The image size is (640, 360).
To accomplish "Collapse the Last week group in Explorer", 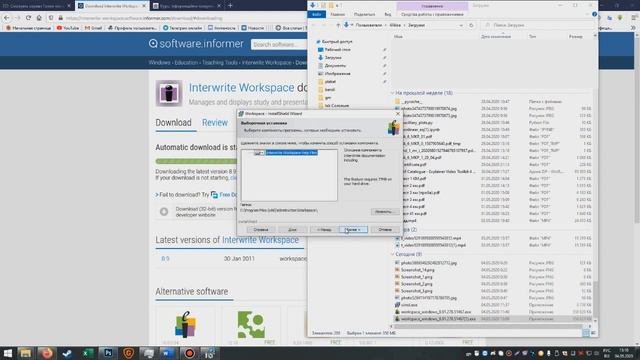I will click(393, 93).
